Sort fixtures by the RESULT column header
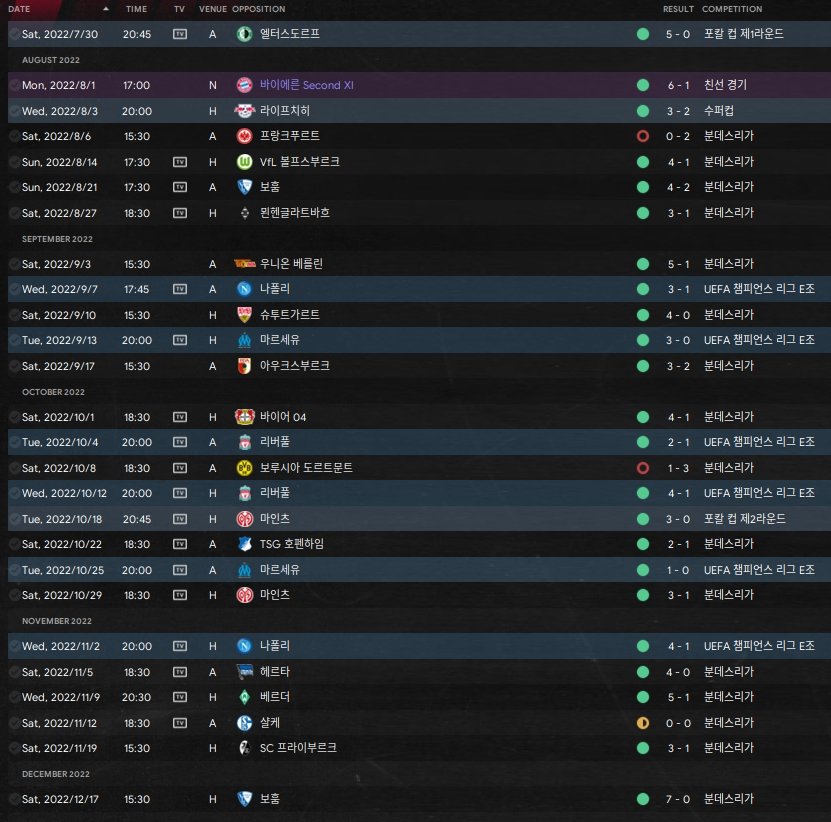Image resolution: width=831 pixels, height=822 pixels. 678,9
